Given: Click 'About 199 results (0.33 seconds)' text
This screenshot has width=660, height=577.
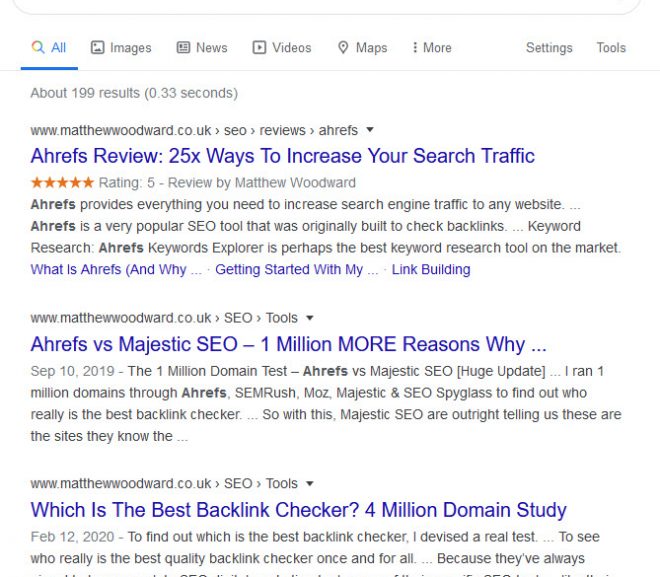Looking at the screenshot, I should pyautogui.click(x=134, y=93).
